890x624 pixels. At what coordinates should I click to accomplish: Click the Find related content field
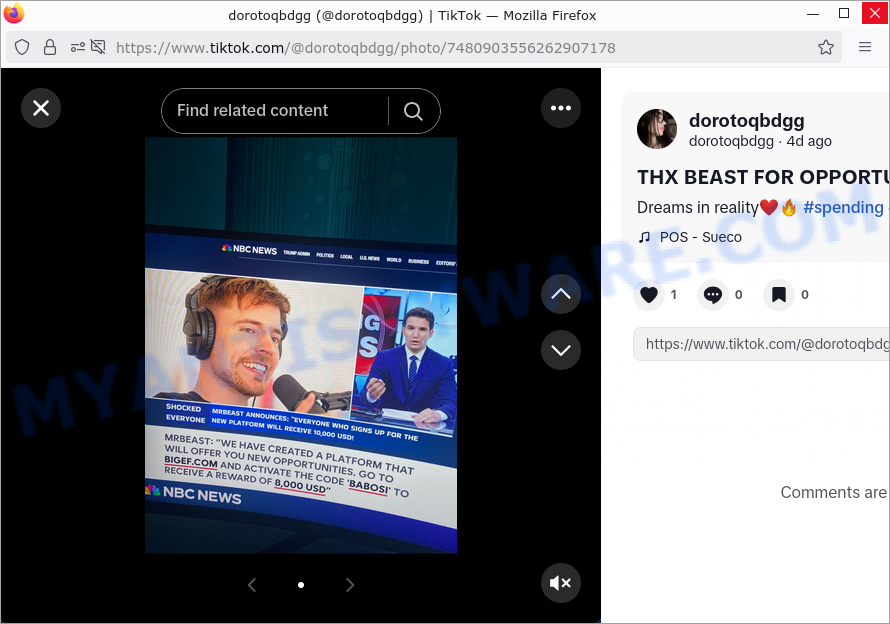[275, 111]
